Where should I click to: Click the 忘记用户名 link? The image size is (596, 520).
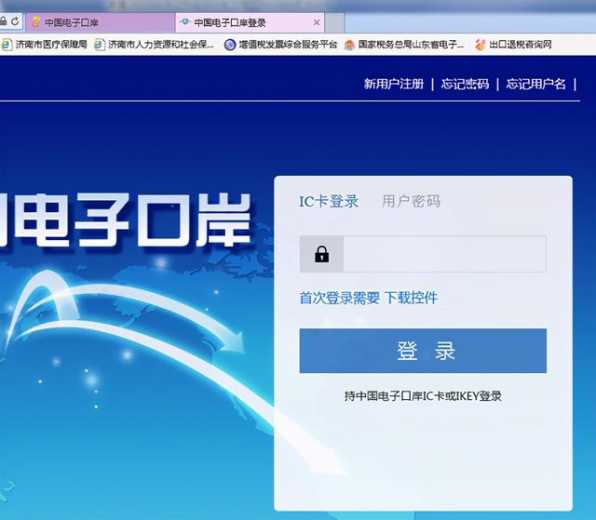point(536,84)
